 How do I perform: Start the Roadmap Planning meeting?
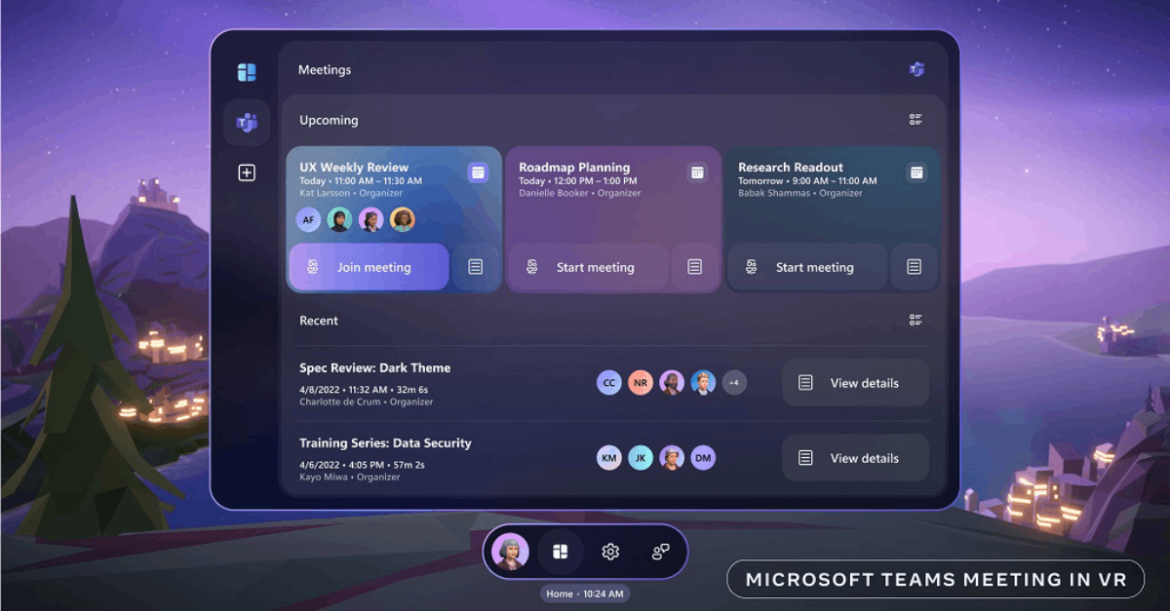(x=587, y=267)
